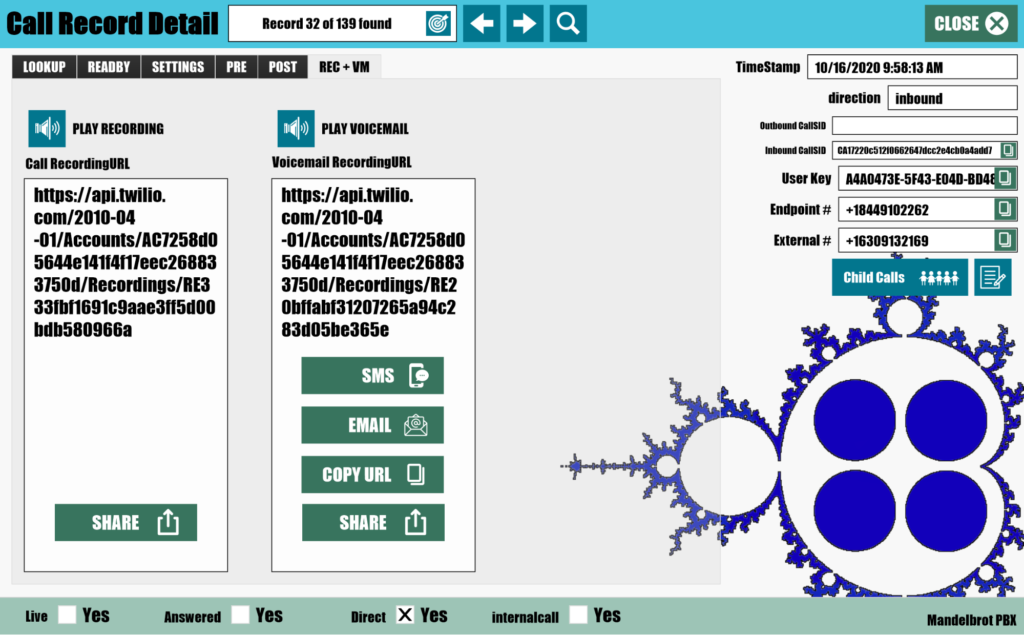Go to the next record arrow
The image size is (1024, 635).
[524, 24]
